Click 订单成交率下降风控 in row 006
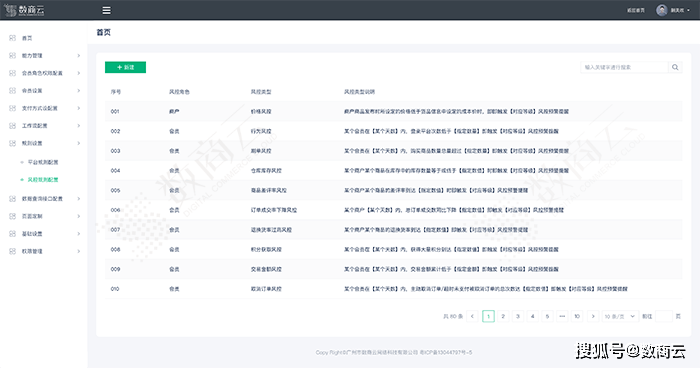700x368 pixels. 274,210
